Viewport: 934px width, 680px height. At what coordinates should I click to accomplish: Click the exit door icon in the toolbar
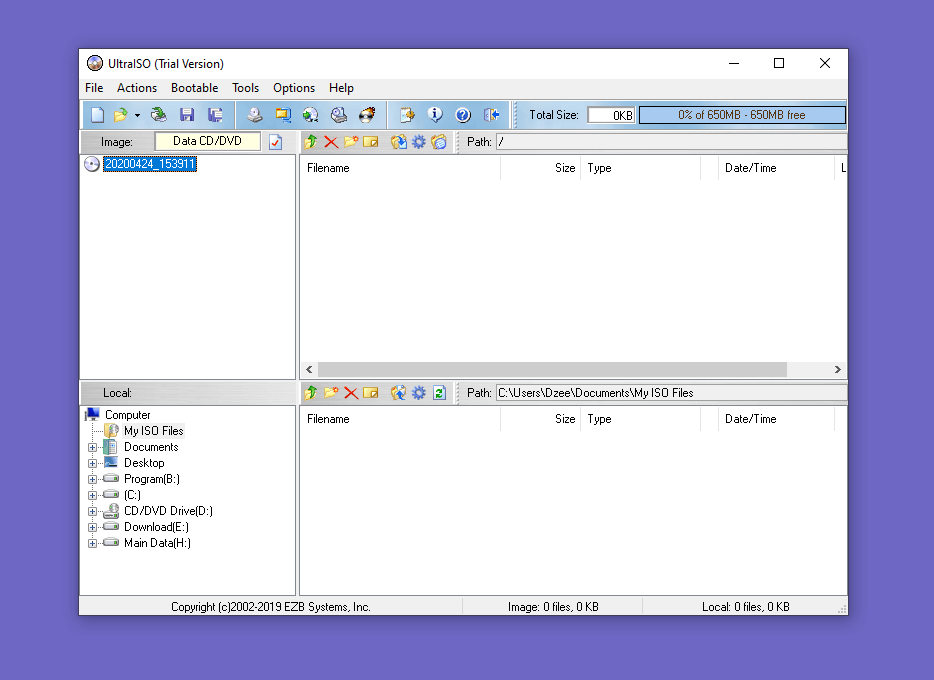491,115
